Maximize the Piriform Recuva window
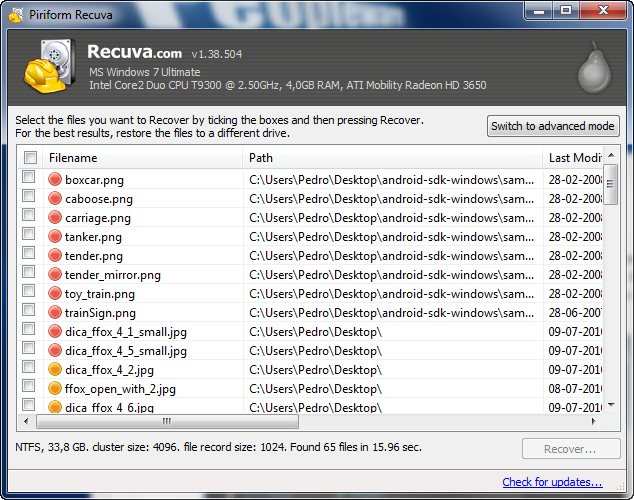The height and width of the screenshot is (500, 634). [x=566, y=11]
